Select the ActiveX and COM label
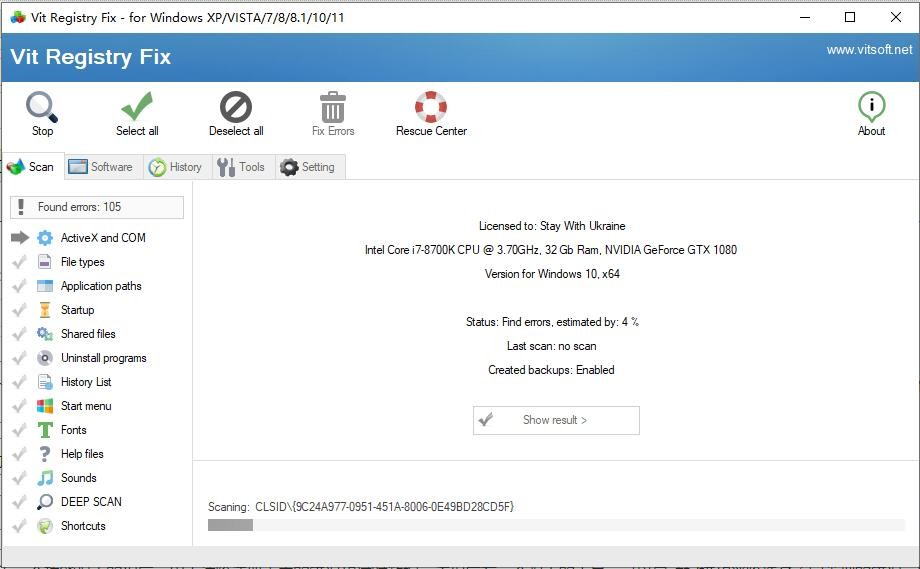 [103, 238]
